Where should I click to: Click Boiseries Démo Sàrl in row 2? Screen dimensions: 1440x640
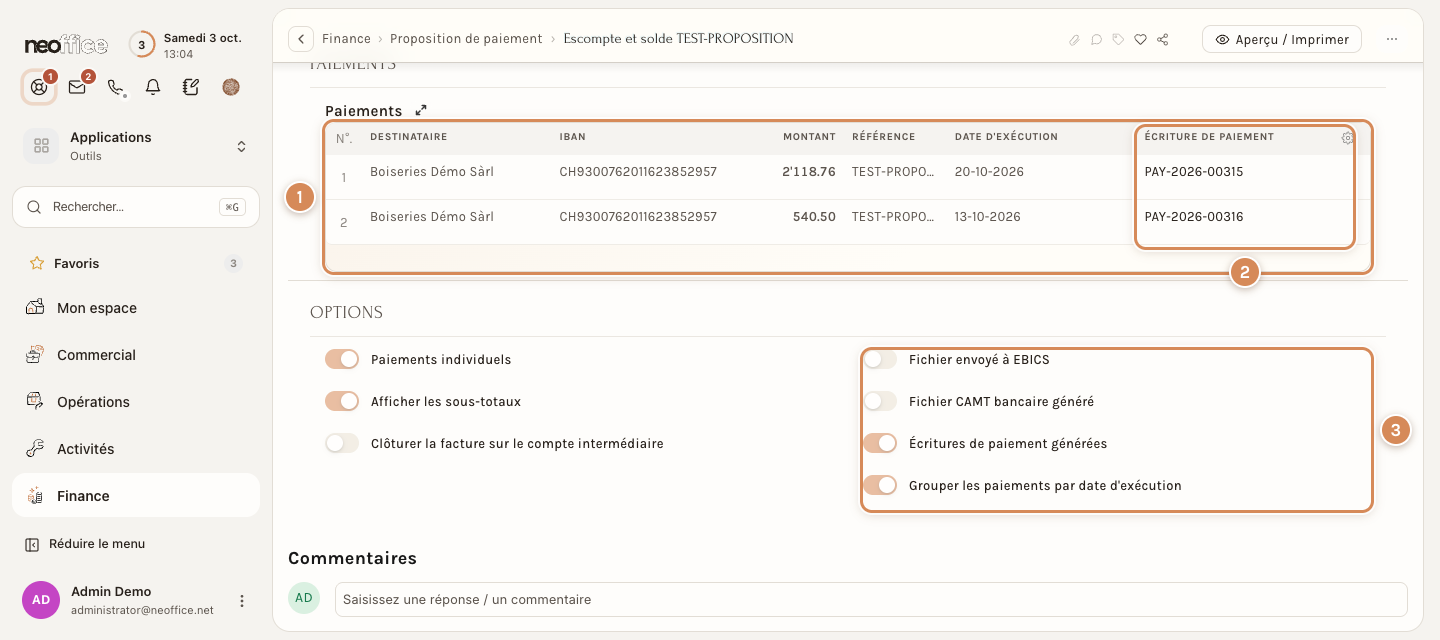432,217
